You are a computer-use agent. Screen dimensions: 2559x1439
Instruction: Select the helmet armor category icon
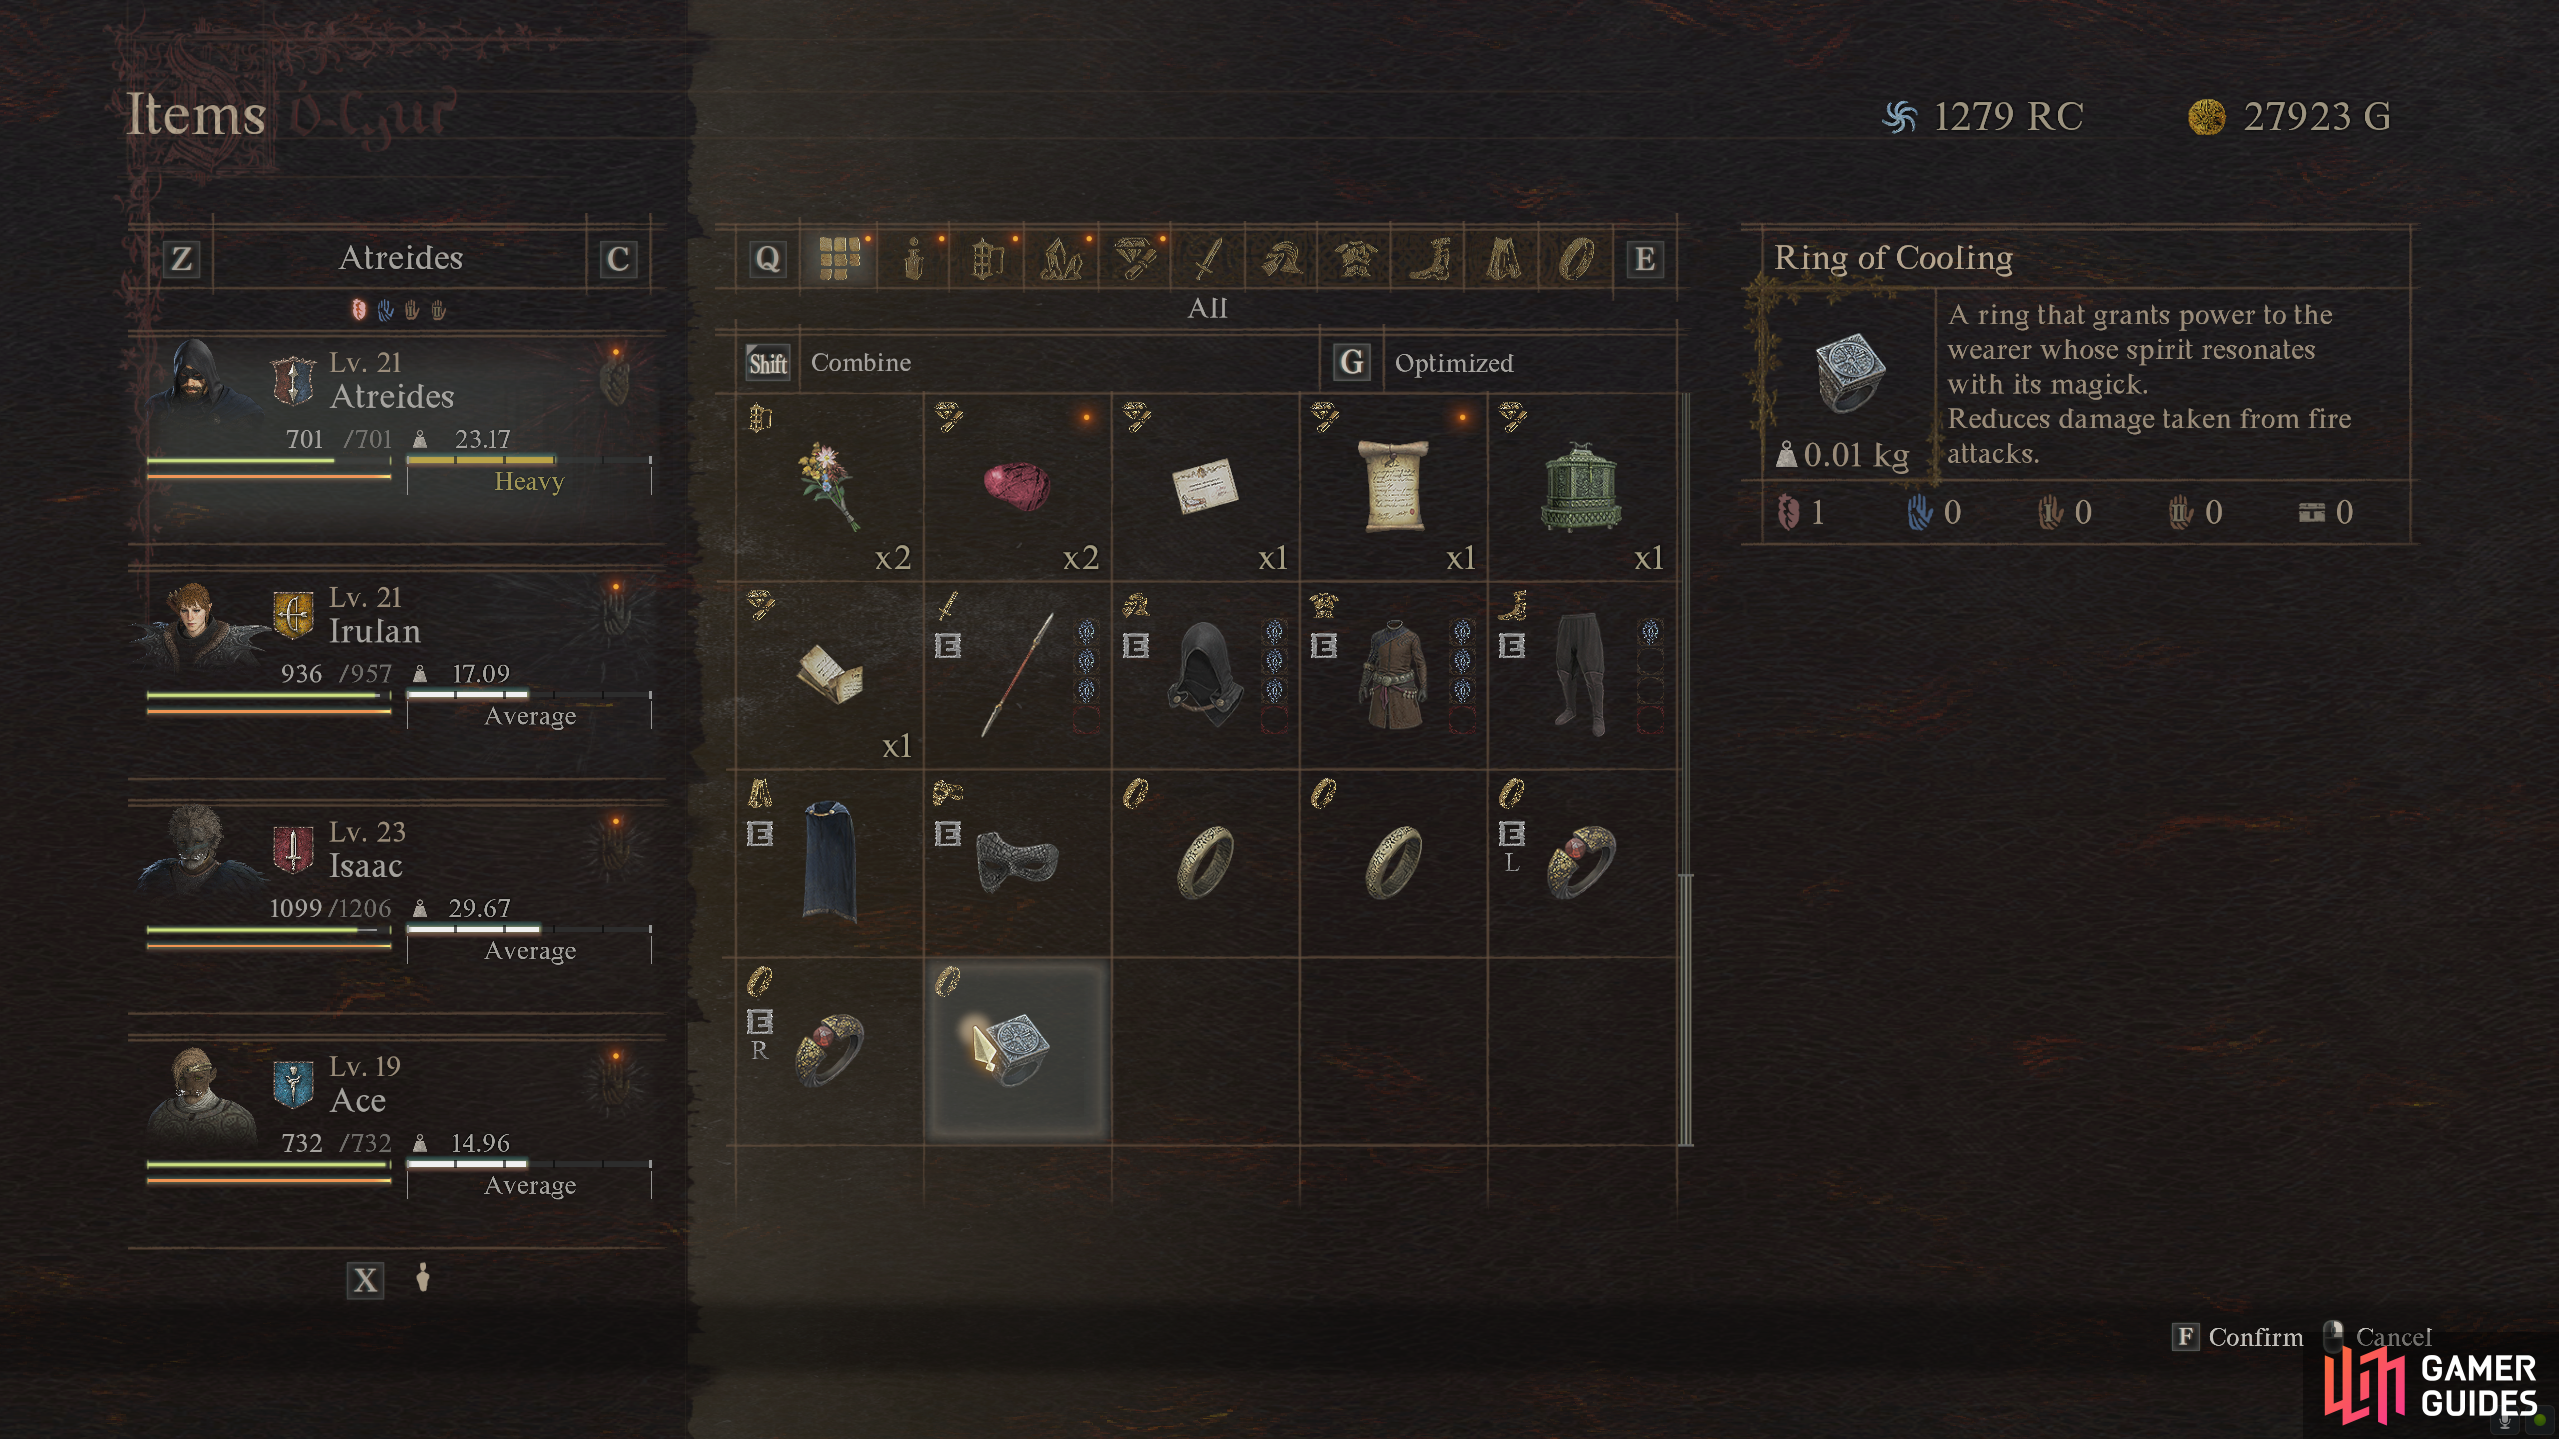(1282, 260)
